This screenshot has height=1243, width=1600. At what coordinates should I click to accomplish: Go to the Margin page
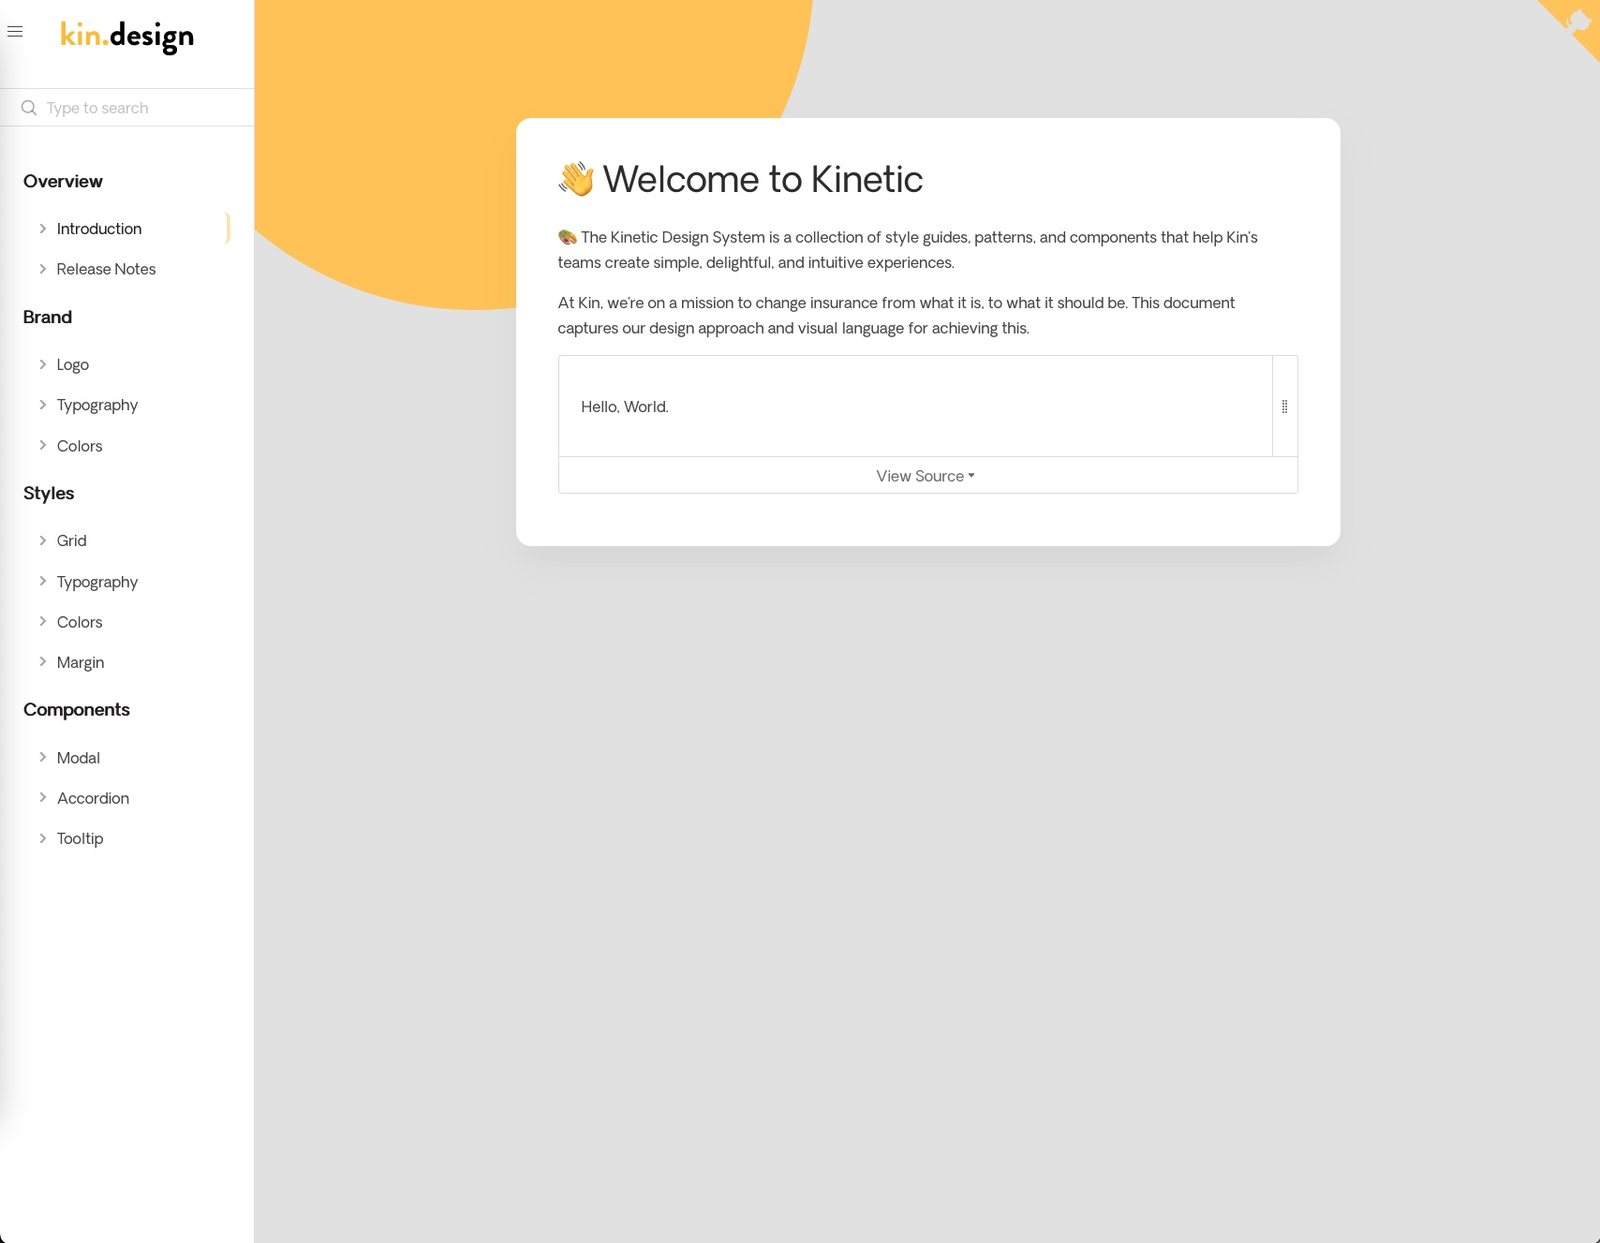coord(81,663)
